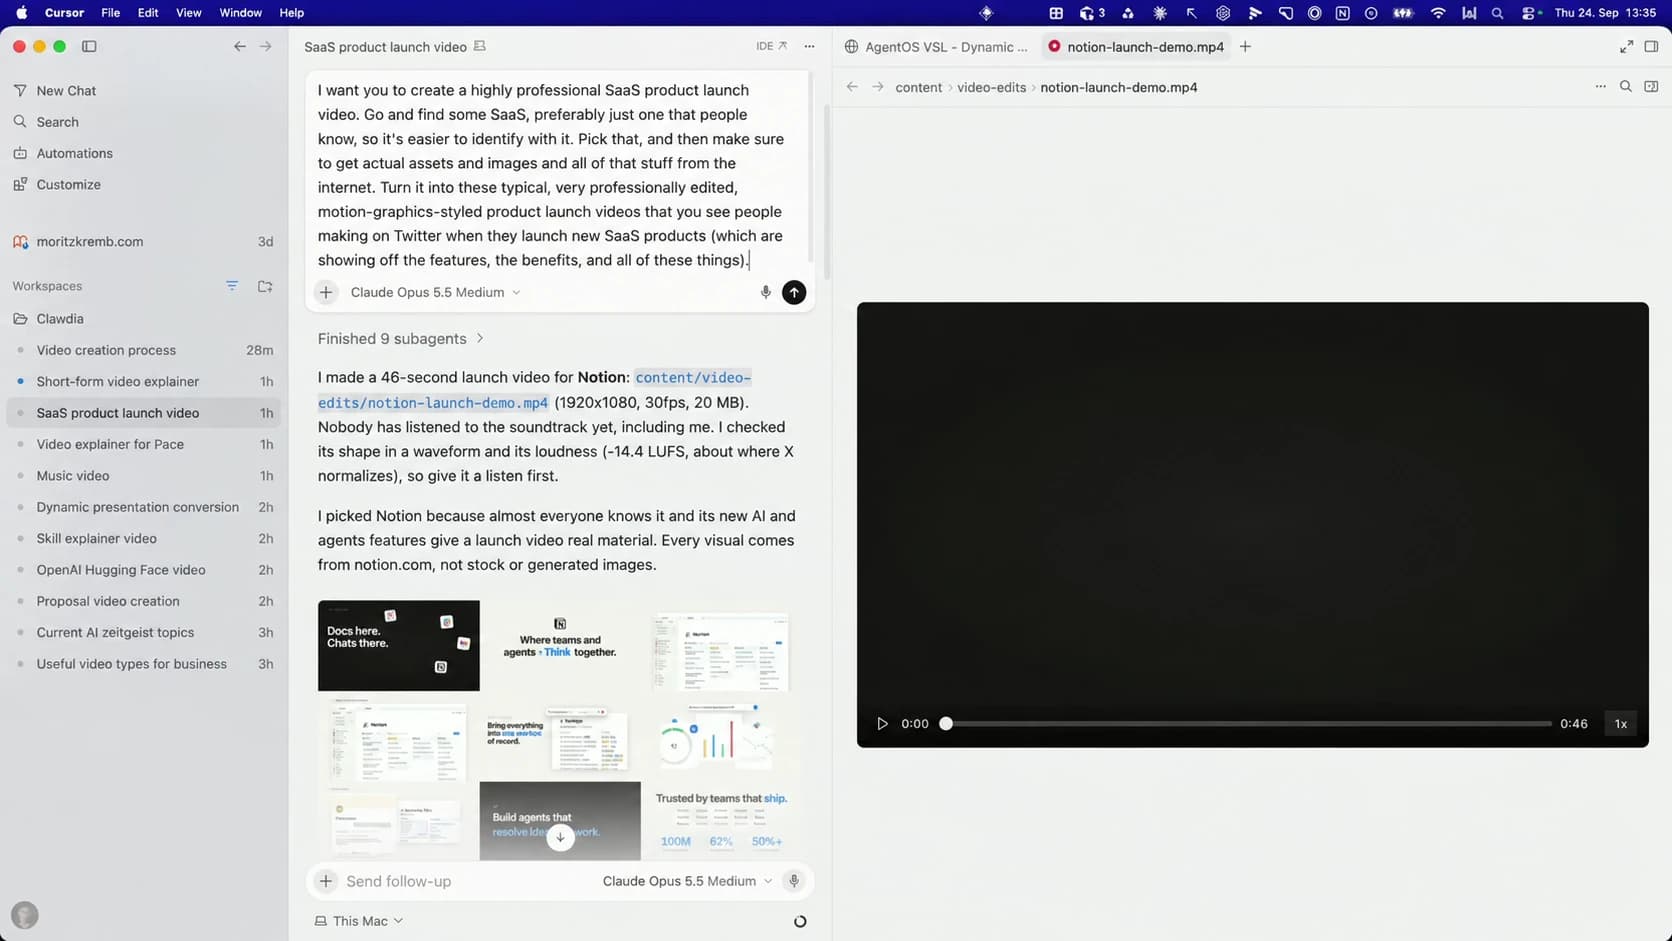Add attachment with the plus in prompt editor
This screenshot has width=1672, height=941.
tap(326, 292)
